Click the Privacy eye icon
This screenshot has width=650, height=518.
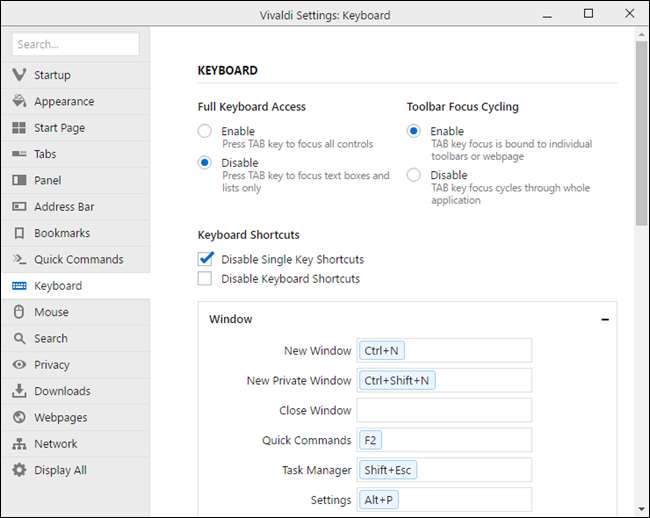(x=19, y=365)
